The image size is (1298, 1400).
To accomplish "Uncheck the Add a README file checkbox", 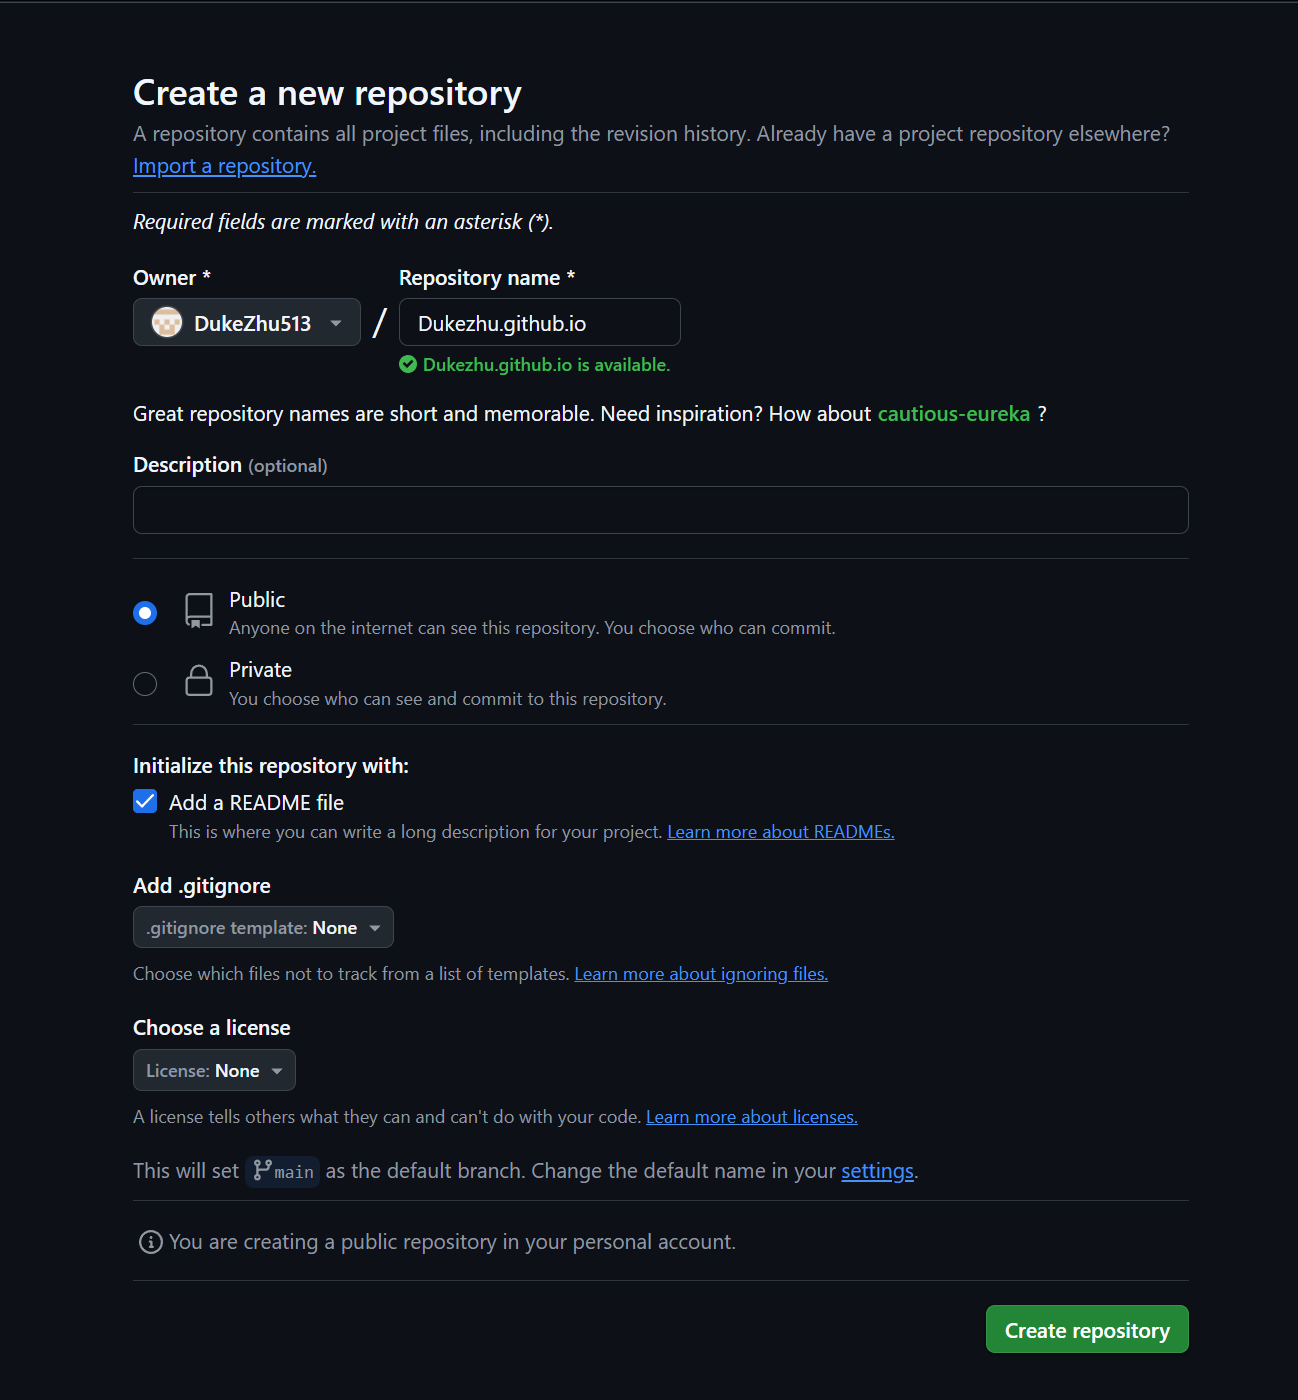I will pyautogui.click(x=145, y=802).
